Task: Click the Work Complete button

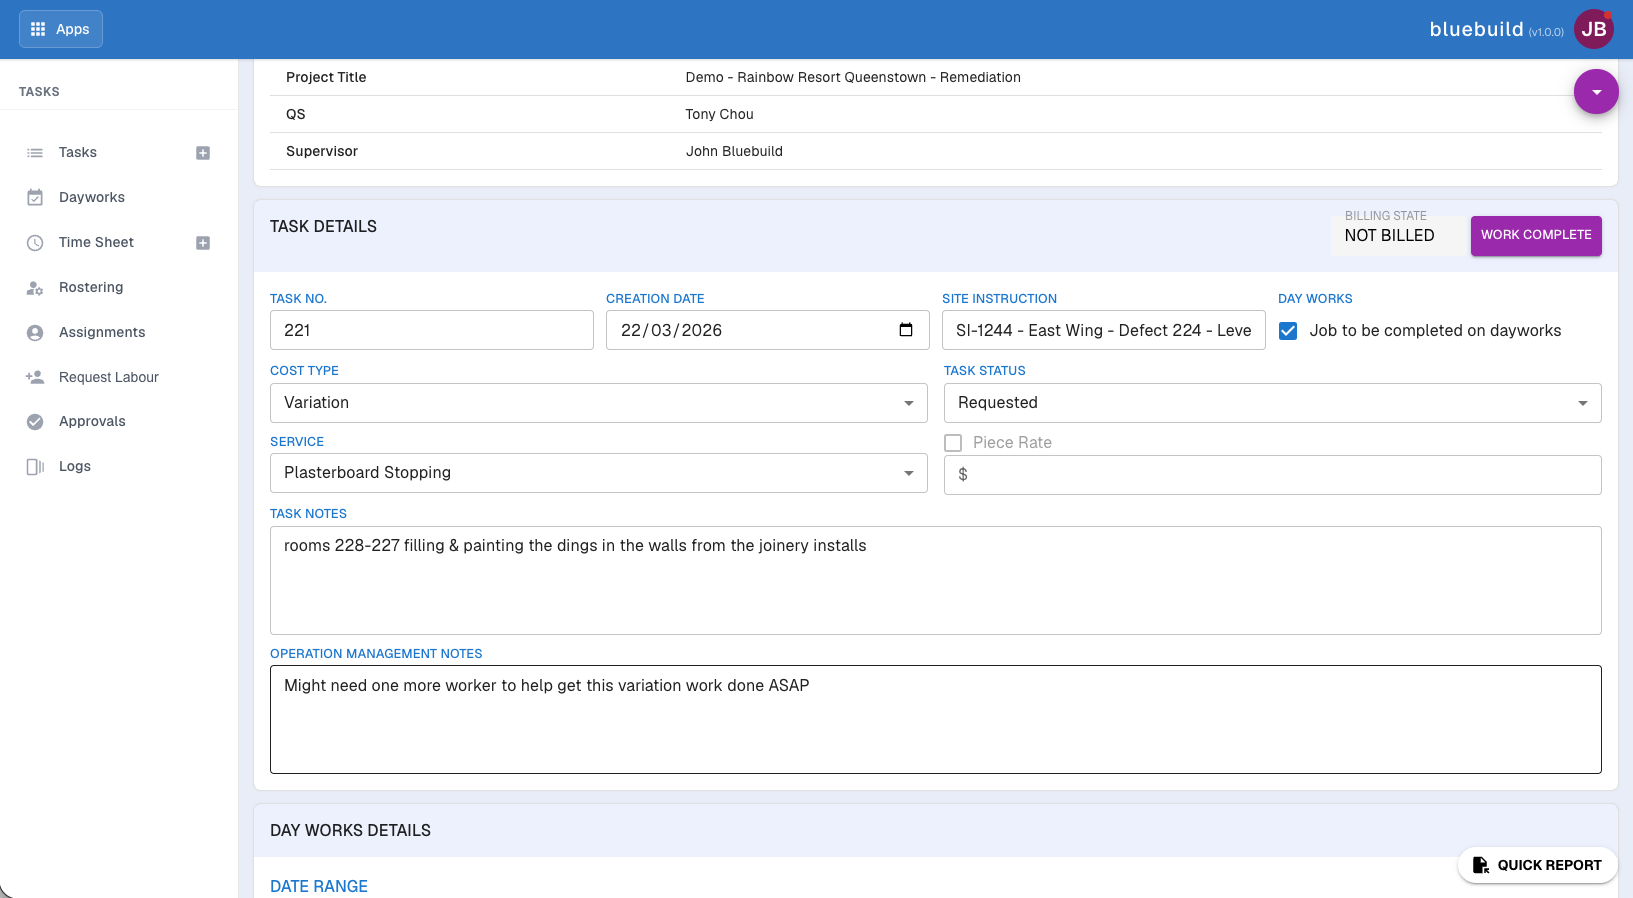Action: (1536, 235)
